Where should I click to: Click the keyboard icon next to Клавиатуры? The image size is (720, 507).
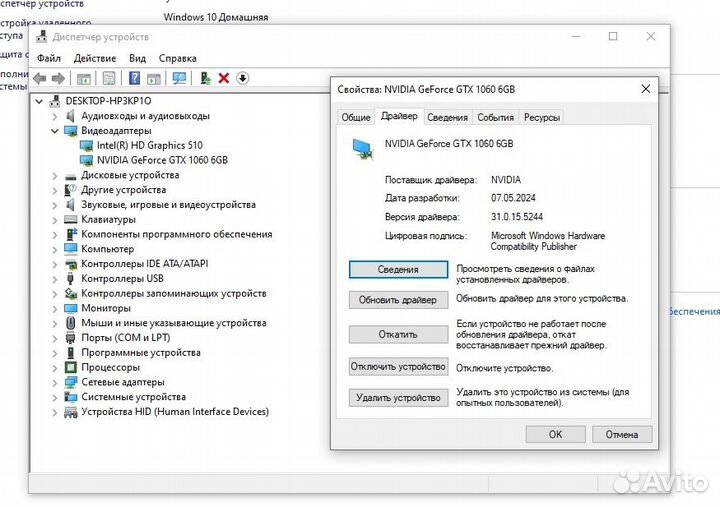(x=71, y=219)
